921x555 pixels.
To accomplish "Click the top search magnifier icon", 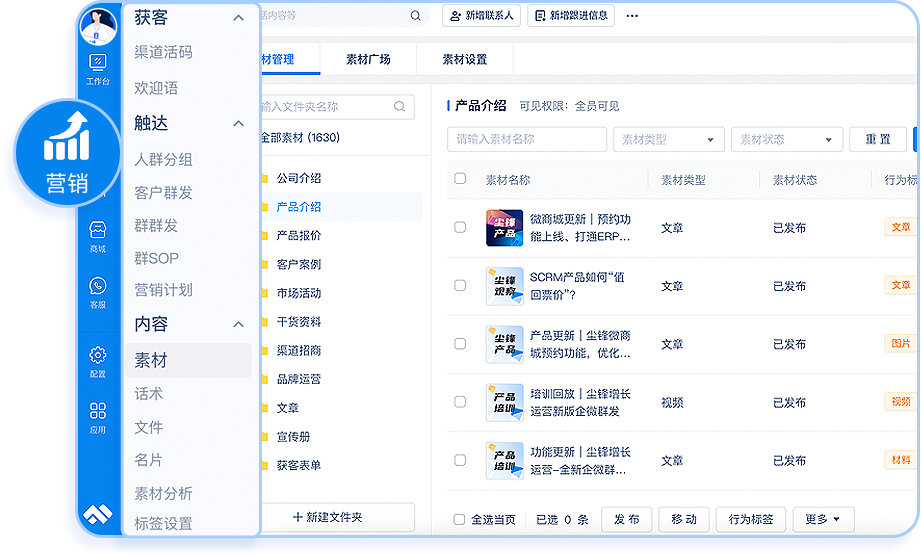I will click(x=415, y=16).
